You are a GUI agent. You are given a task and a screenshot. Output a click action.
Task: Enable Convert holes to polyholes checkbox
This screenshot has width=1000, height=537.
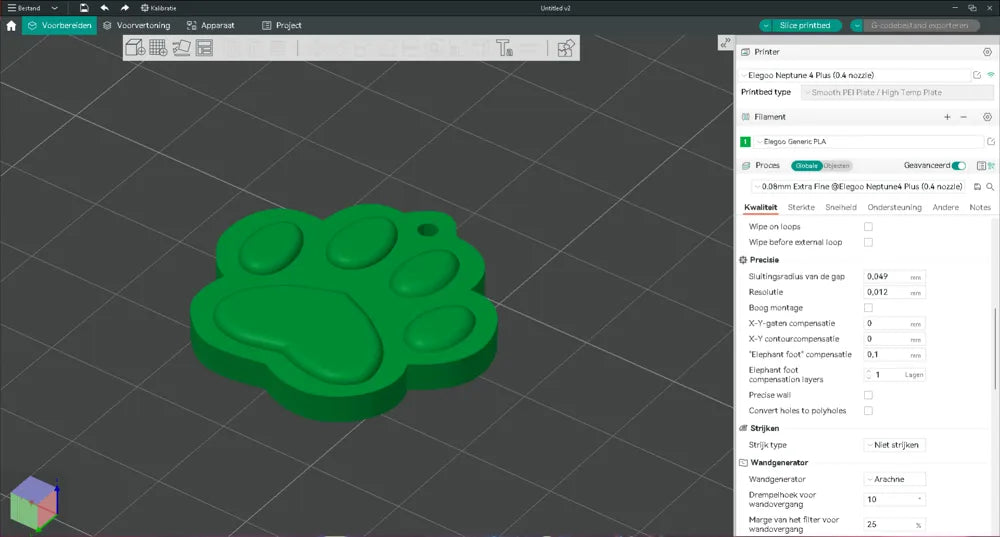click(868, 411)
